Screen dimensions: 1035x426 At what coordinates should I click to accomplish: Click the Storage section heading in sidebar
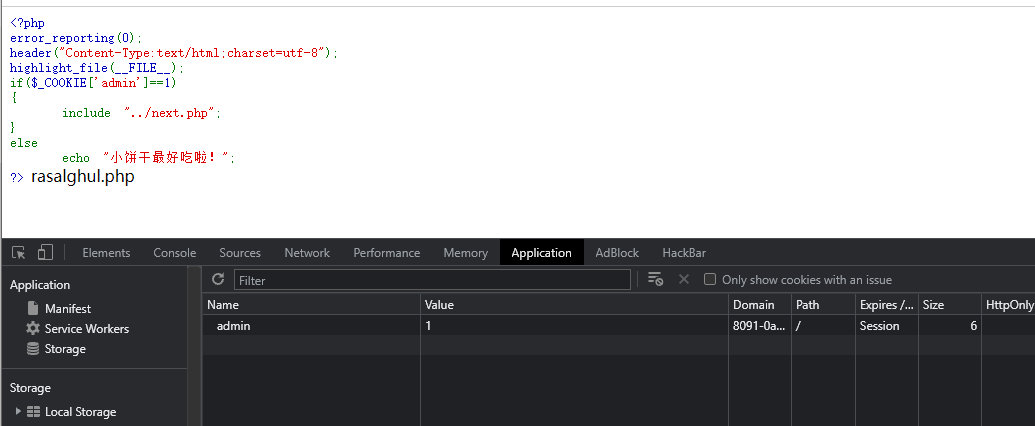pos(30,388)
